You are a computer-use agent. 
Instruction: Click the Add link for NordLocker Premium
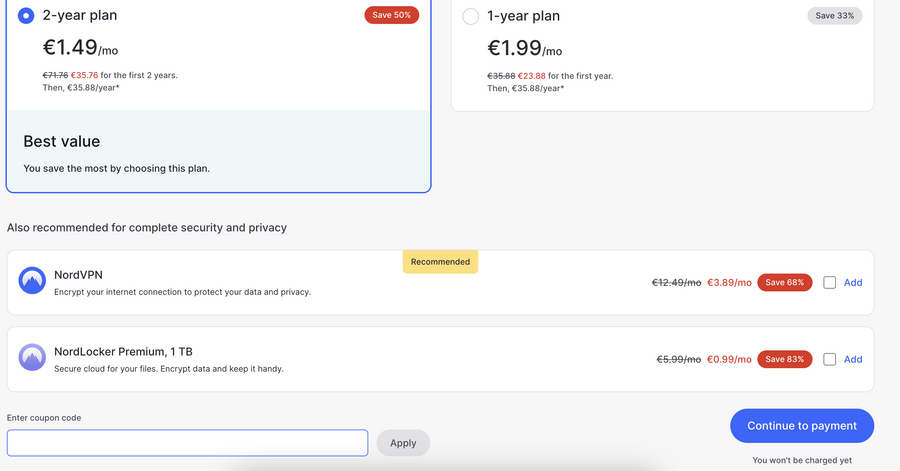point(853,359)
